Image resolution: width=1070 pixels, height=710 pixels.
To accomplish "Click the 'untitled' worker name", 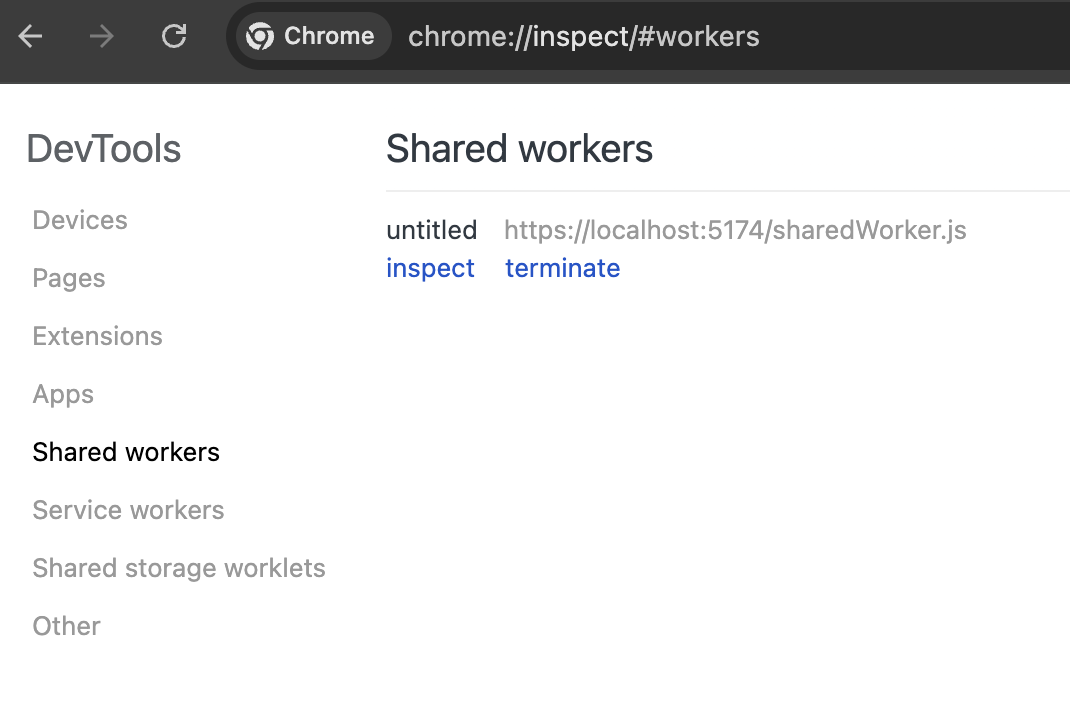I will 431,230.
